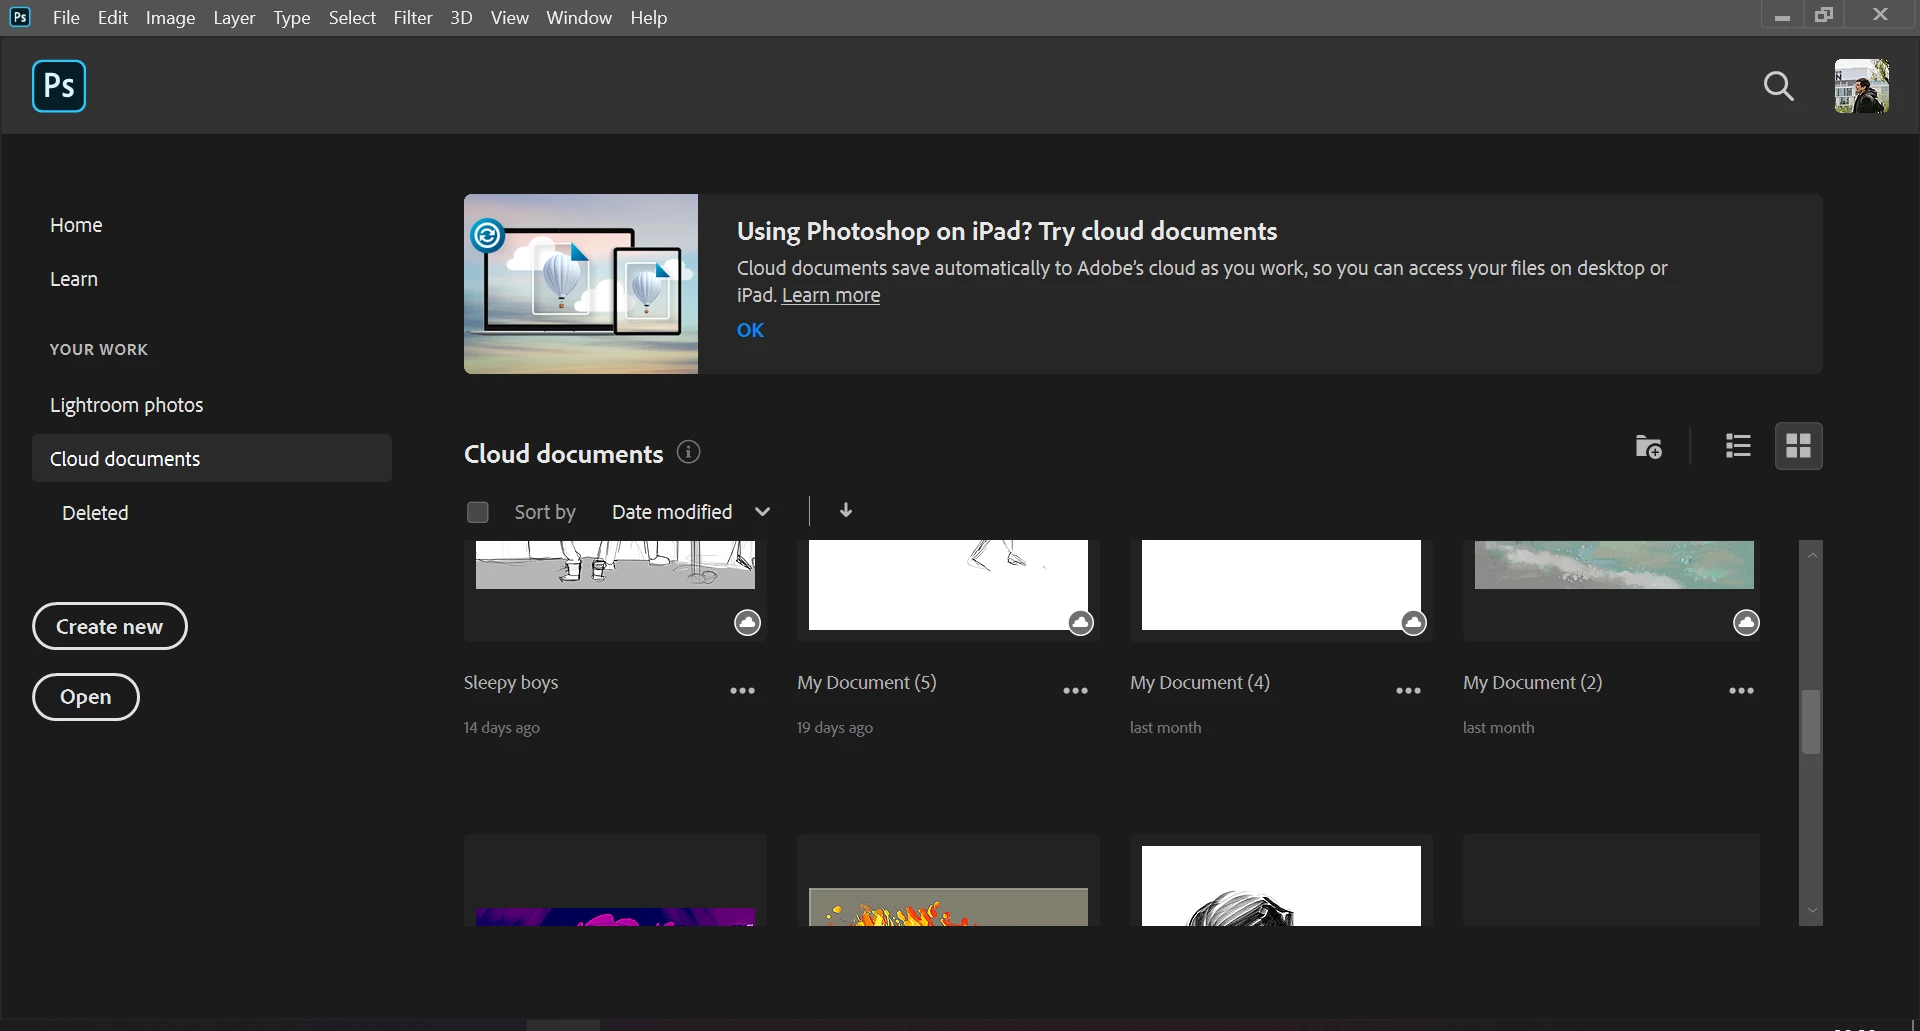Viewport: 1920px width, 1031px height.
Task: Click the iPad cloud documents banner image
Action: [581, 284]
